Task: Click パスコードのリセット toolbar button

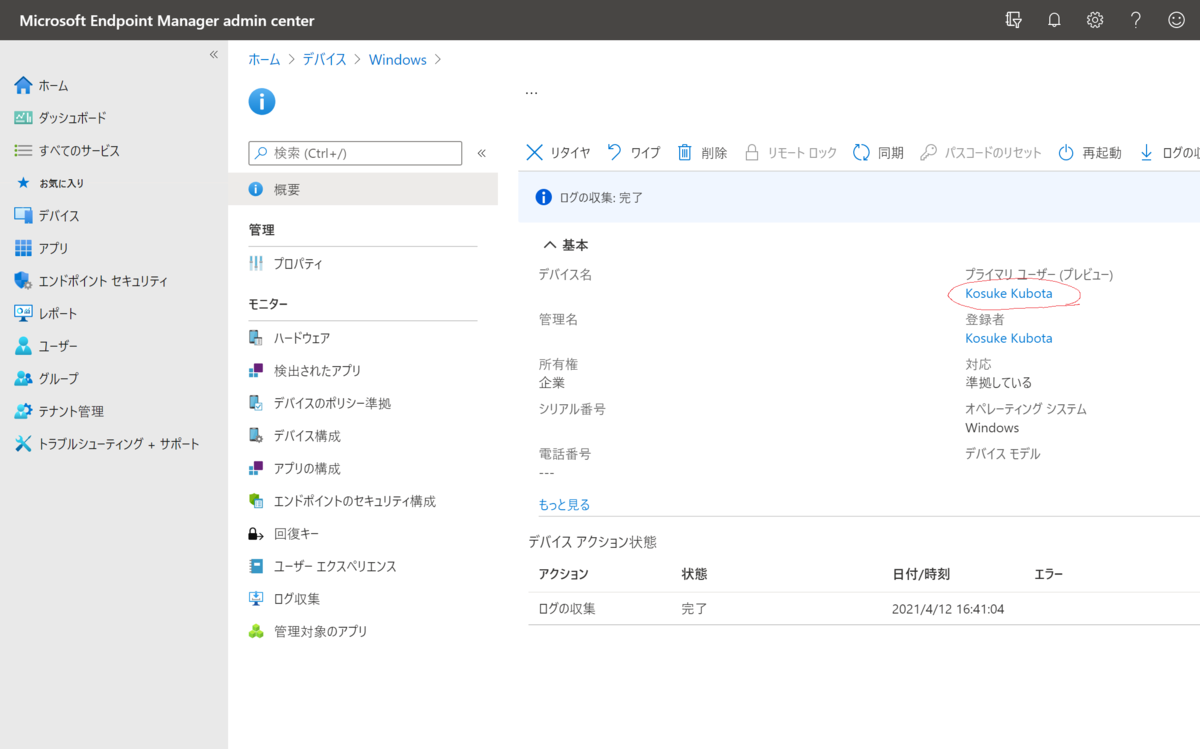Action: (981, 153)
